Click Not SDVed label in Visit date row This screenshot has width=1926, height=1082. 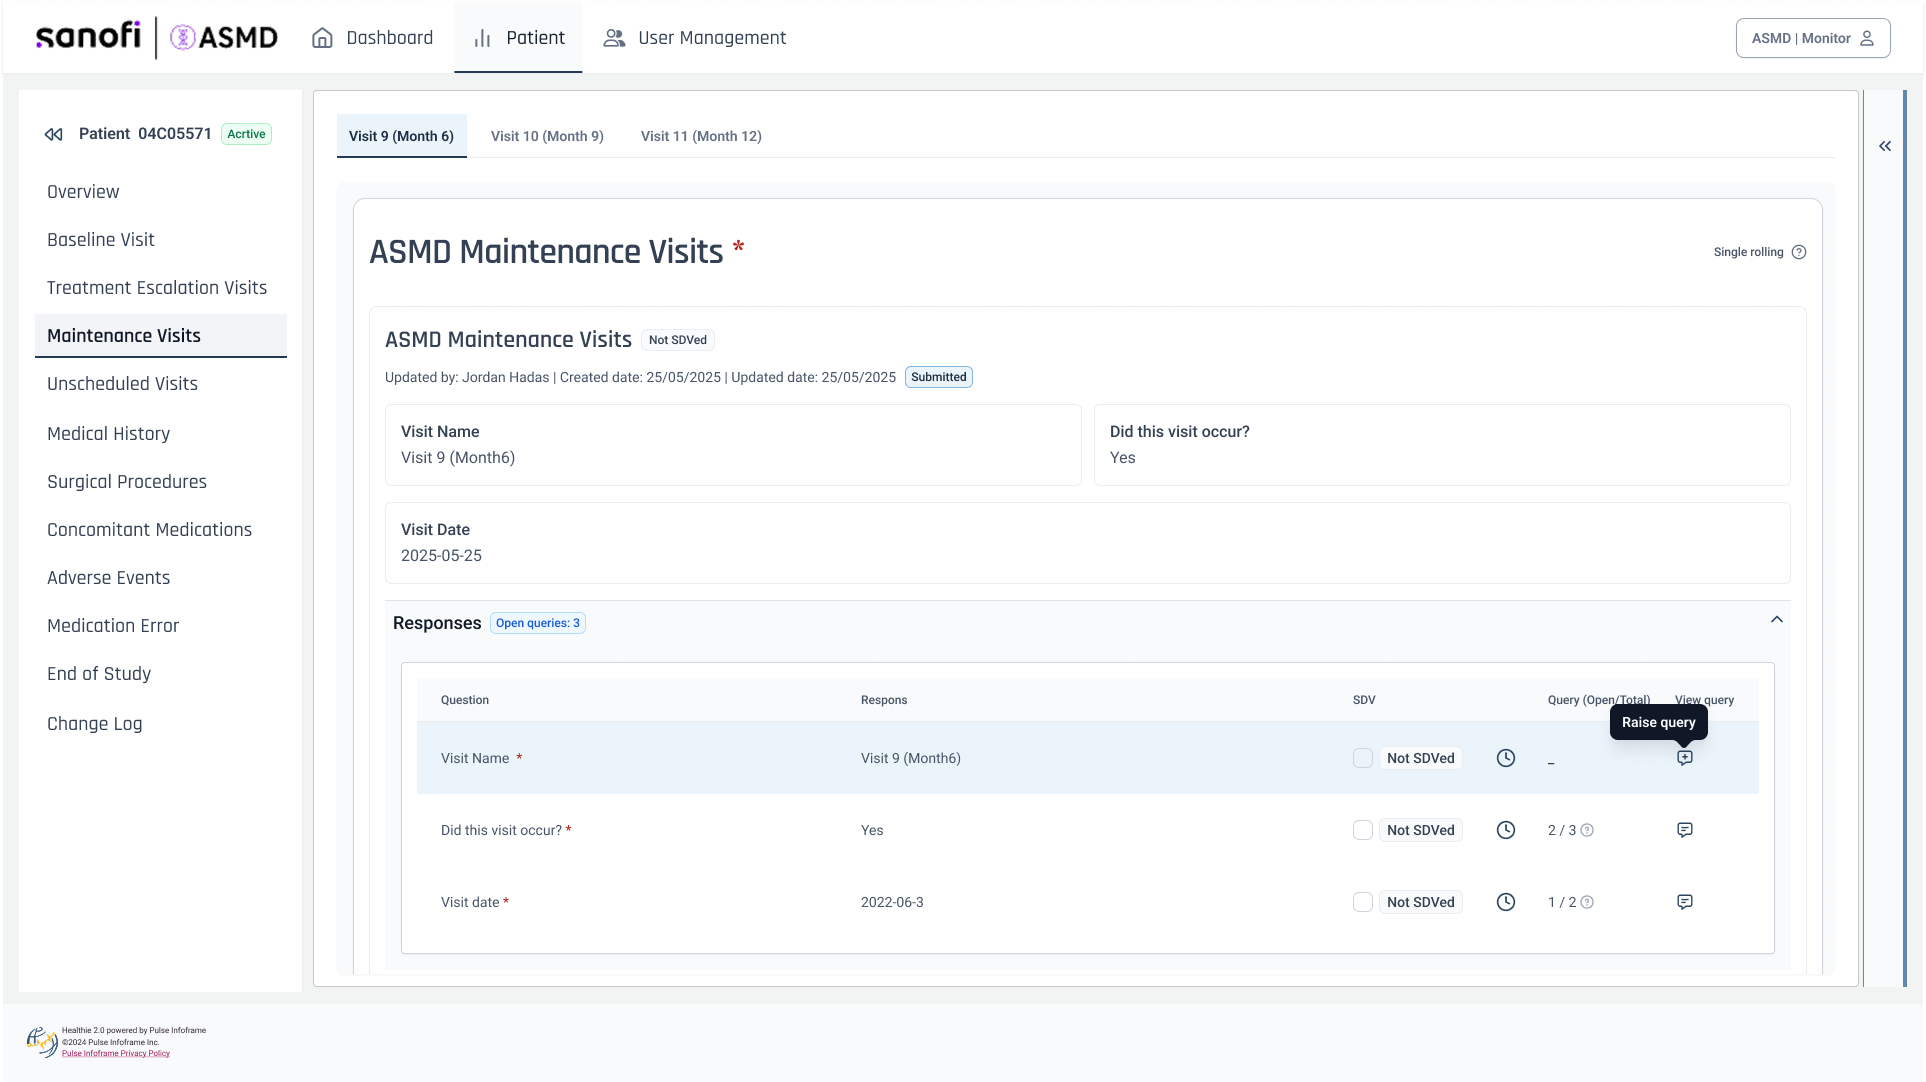click(1421, 902)
